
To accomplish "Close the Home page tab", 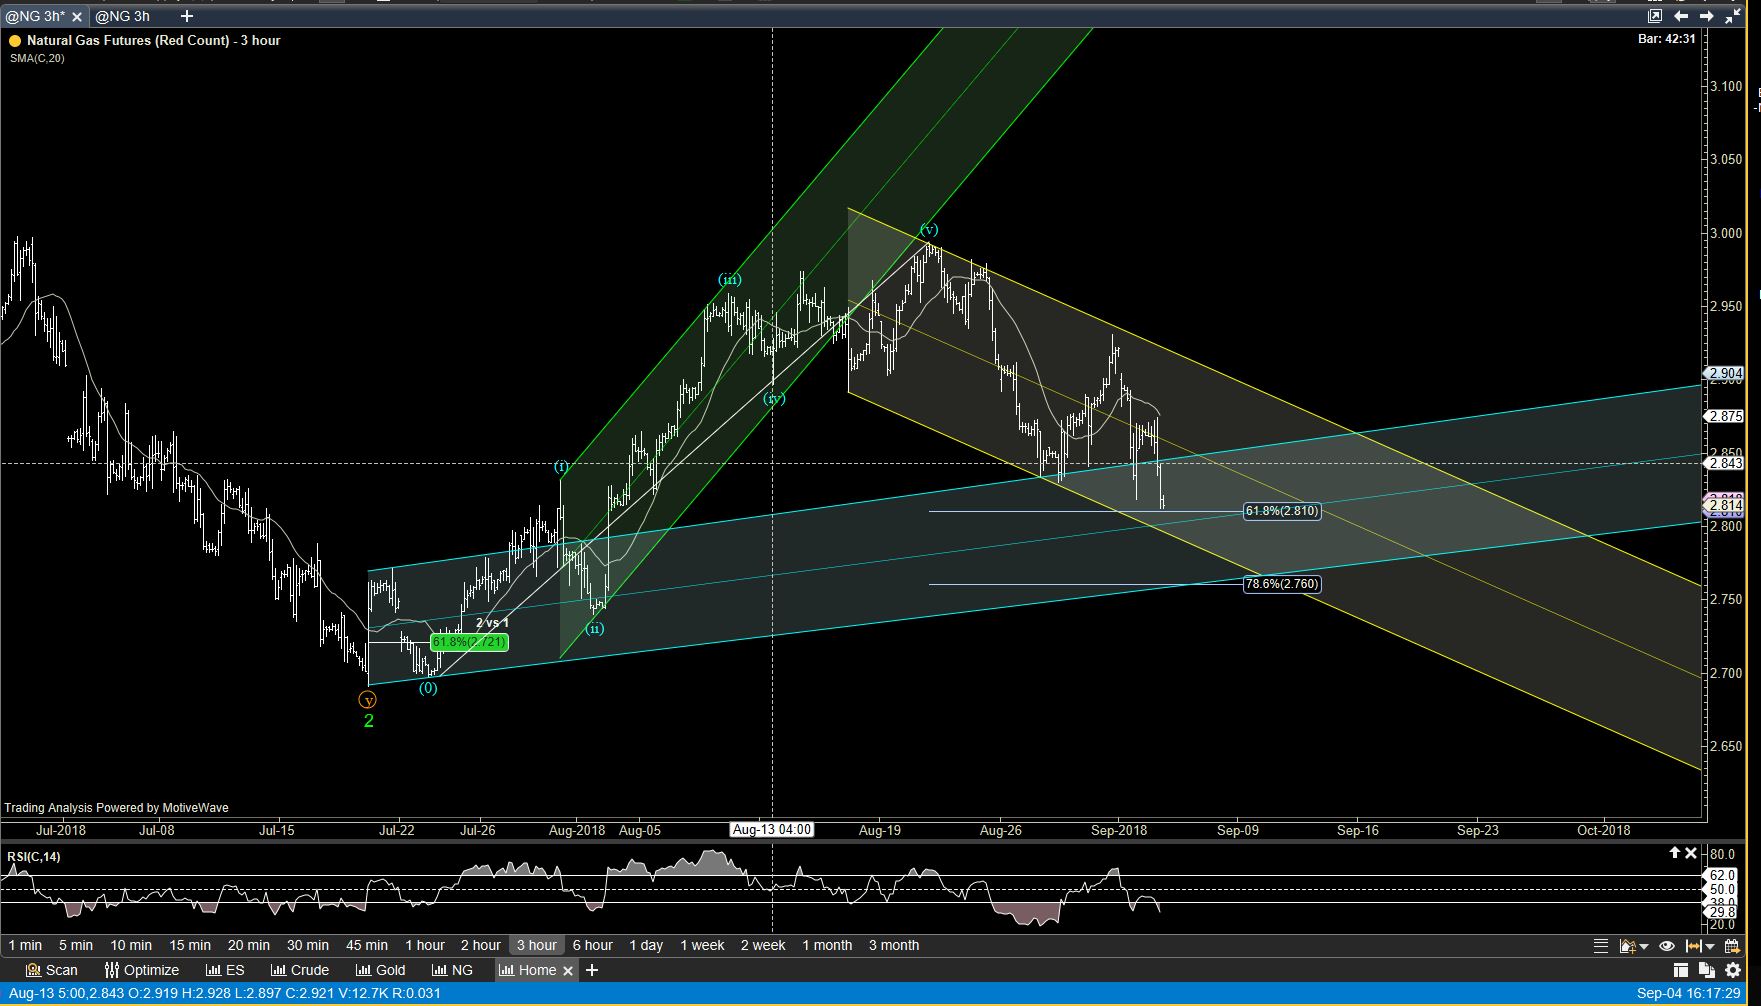I will (x=568, y=970).
